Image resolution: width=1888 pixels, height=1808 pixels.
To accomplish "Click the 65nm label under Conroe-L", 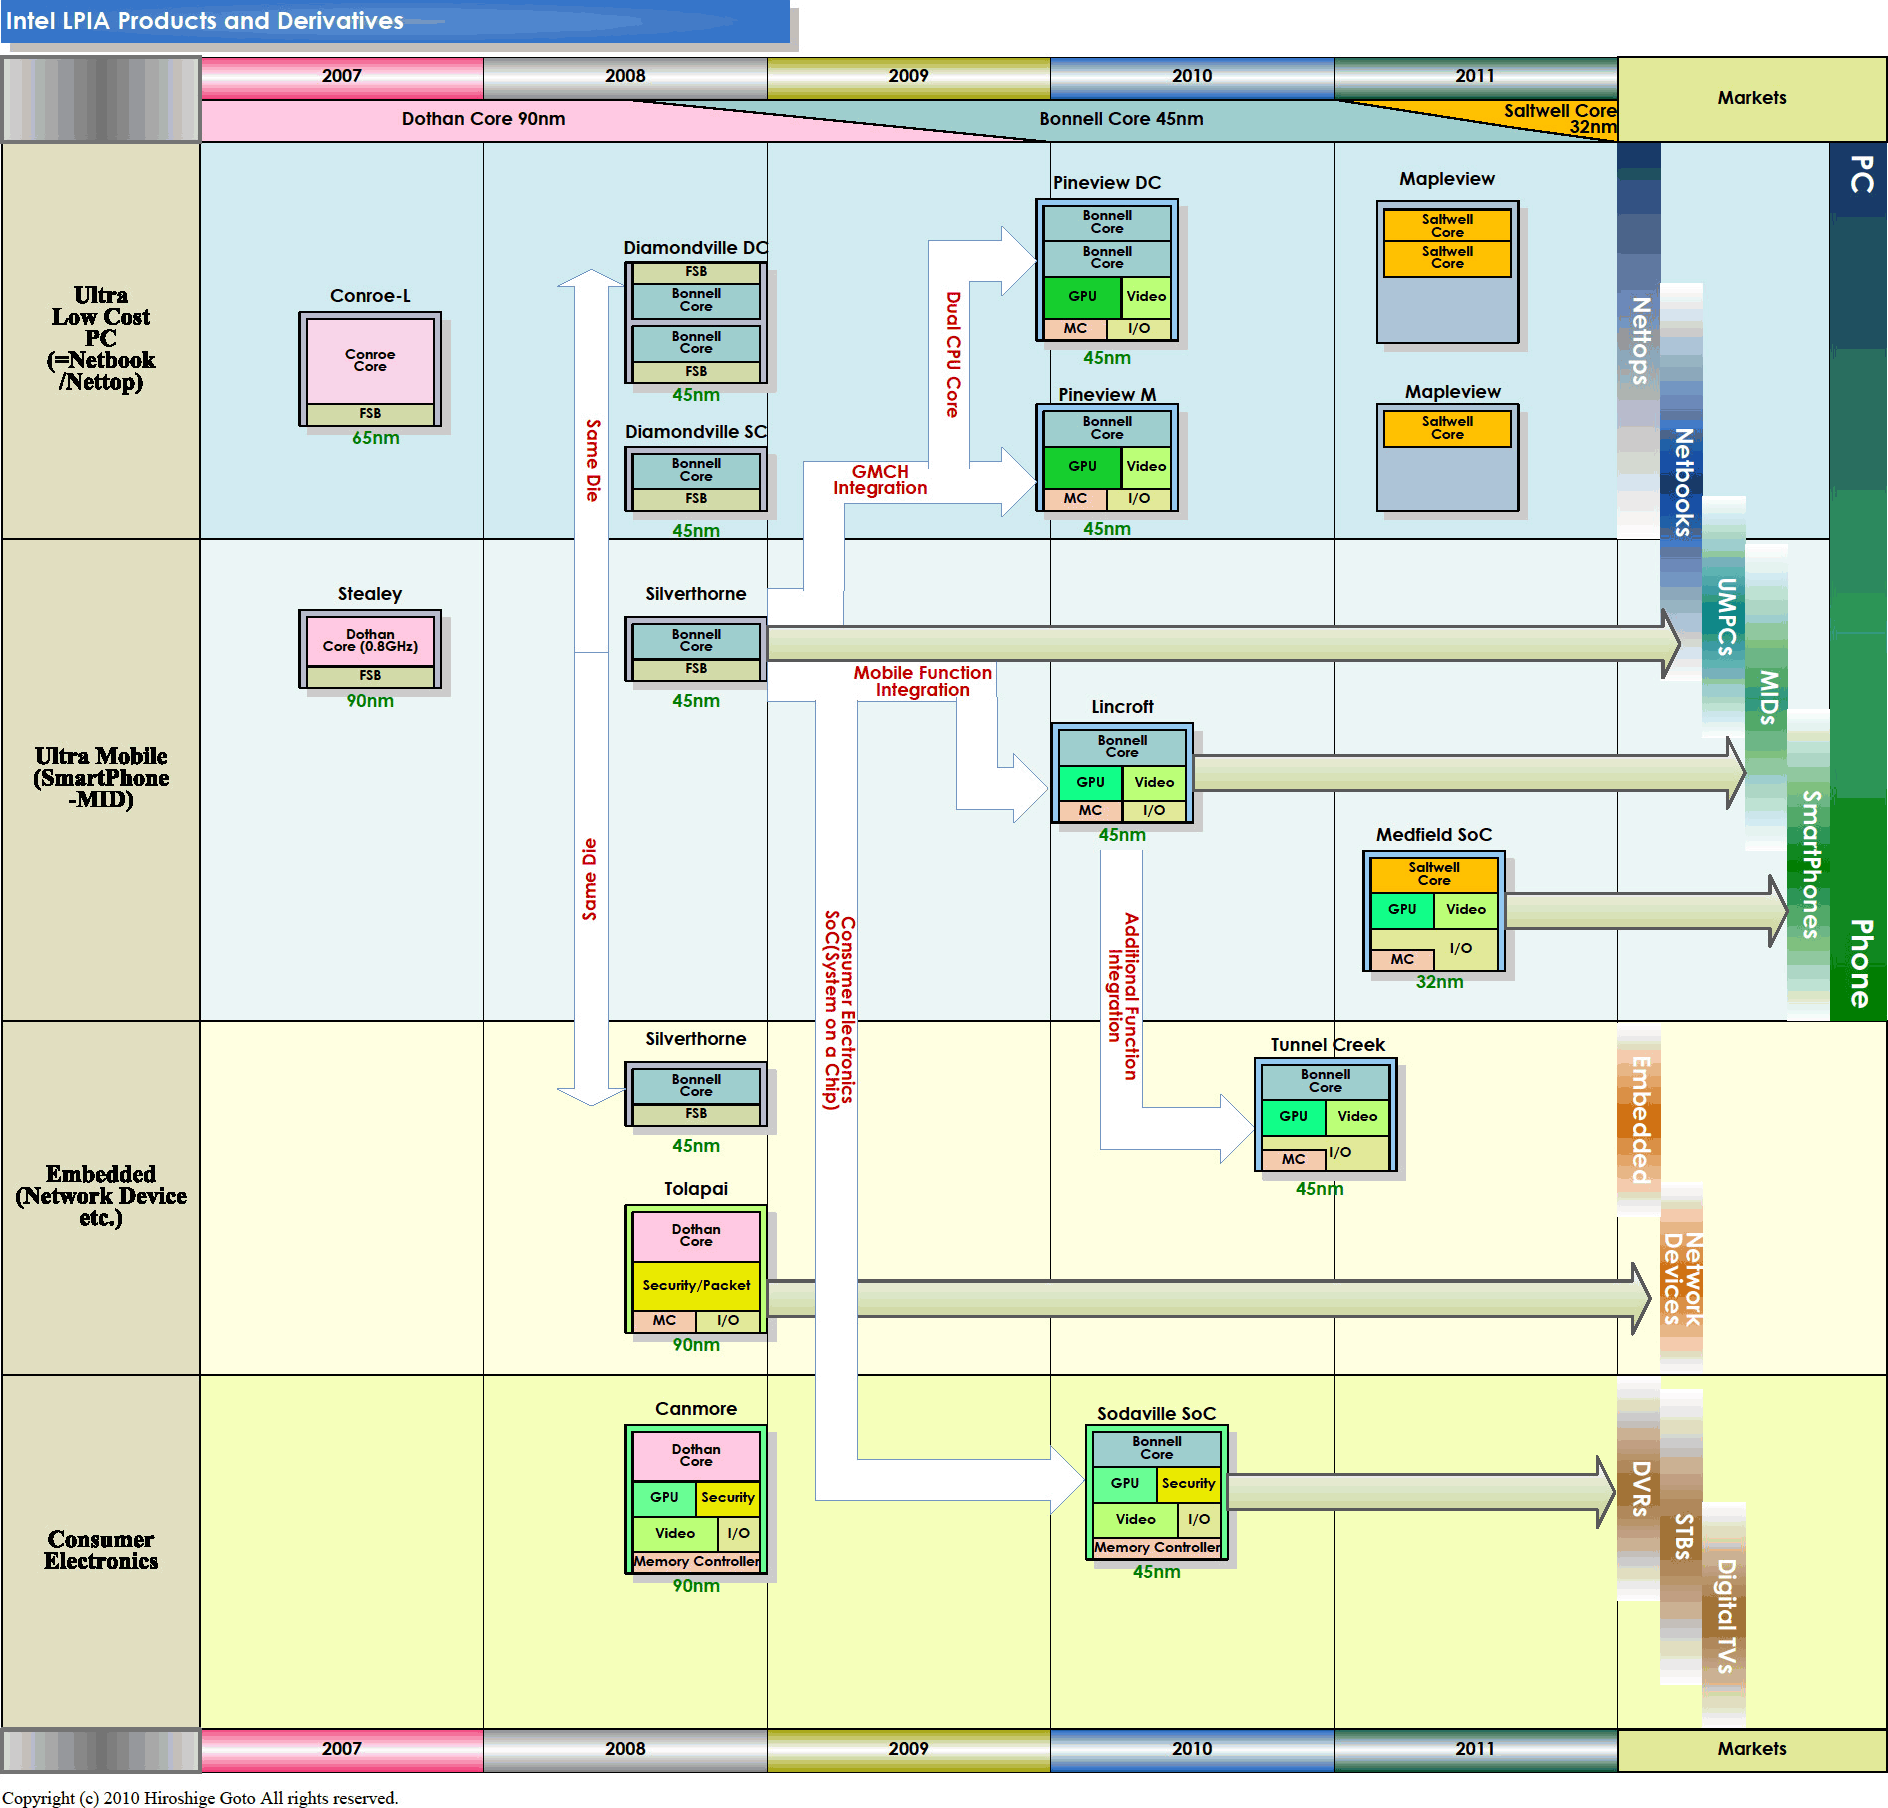I will click(375, 438).
